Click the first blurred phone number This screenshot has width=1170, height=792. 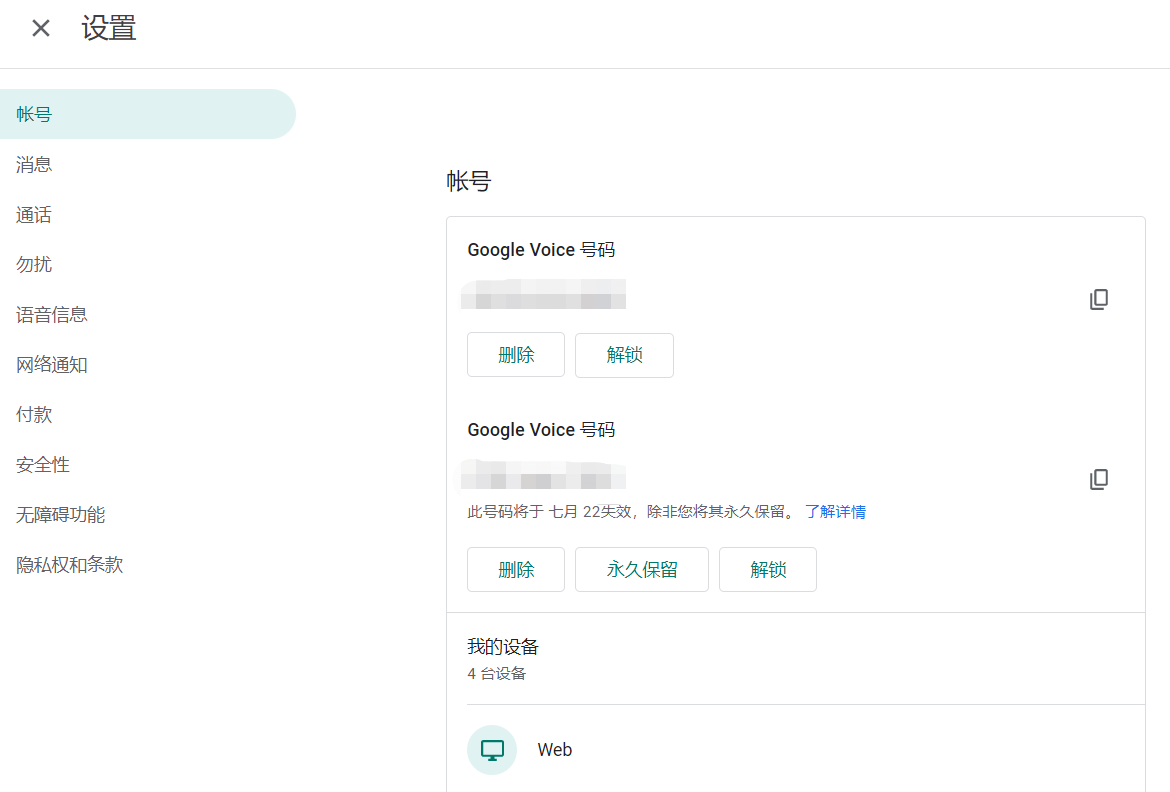pos(543,294)
